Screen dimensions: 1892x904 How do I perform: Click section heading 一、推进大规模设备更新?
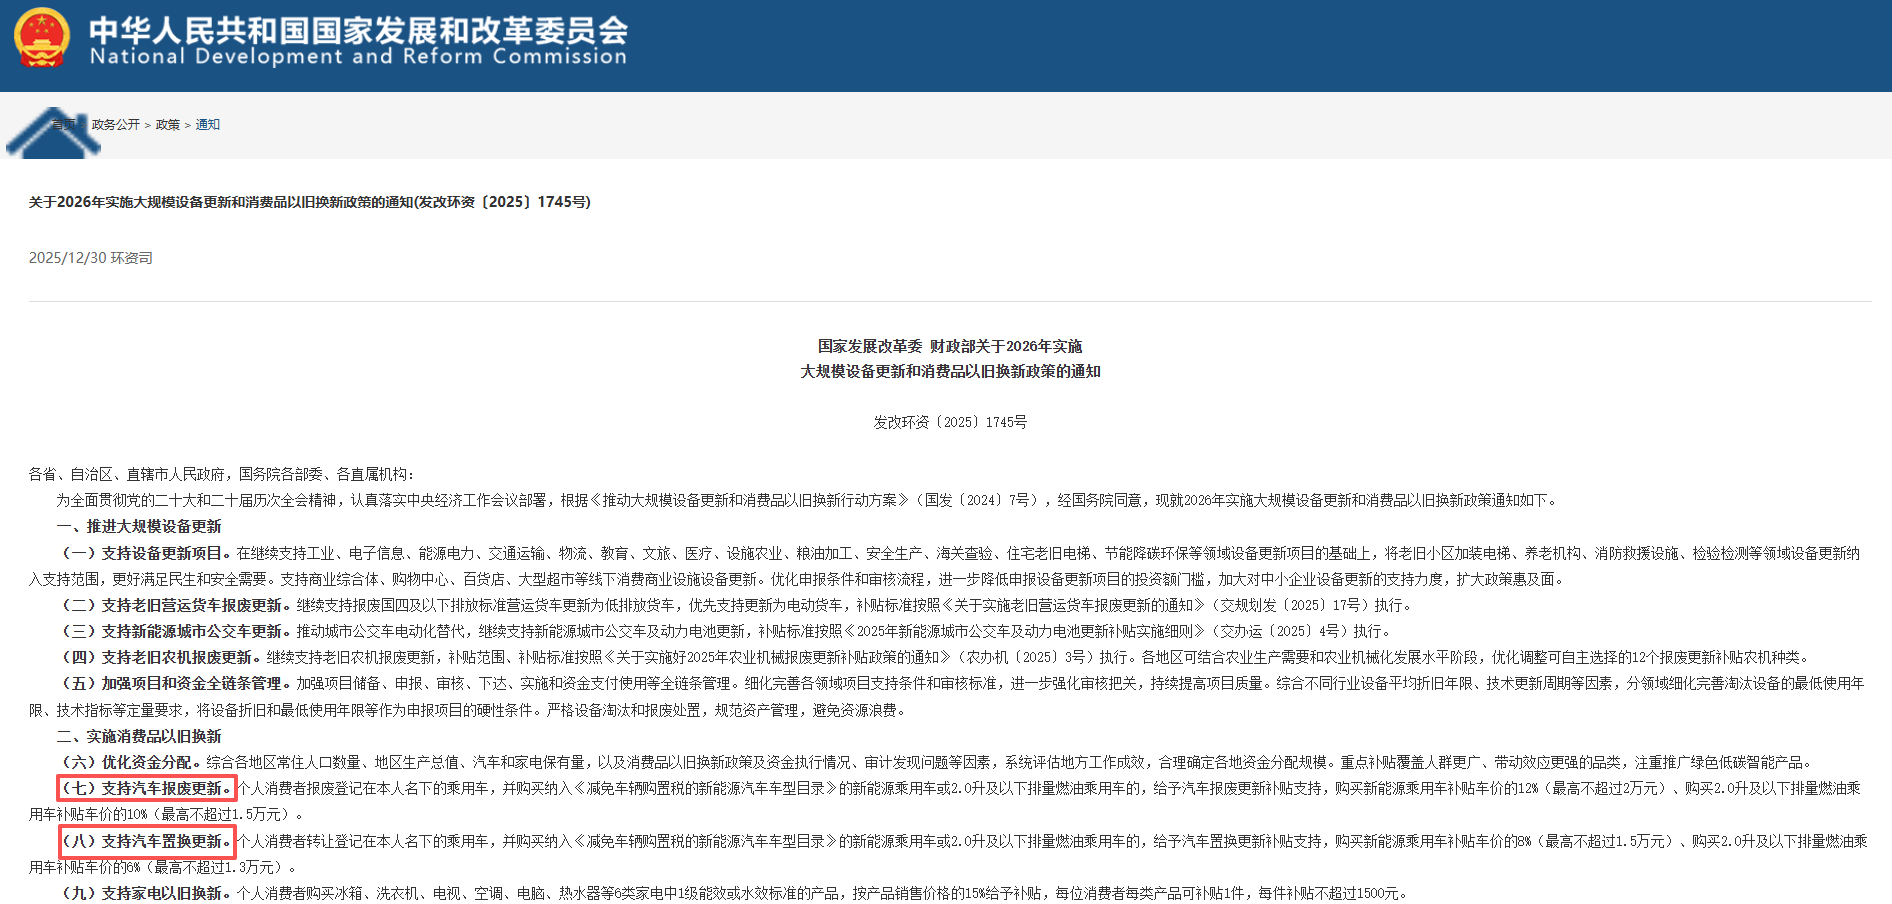[139, 526]
